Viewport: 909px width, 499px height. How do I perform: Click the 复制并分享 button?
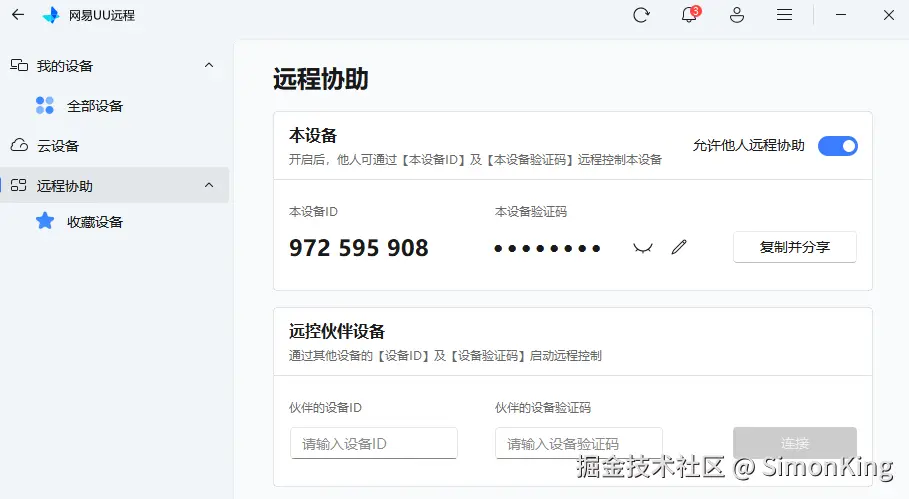pos(795,247)
